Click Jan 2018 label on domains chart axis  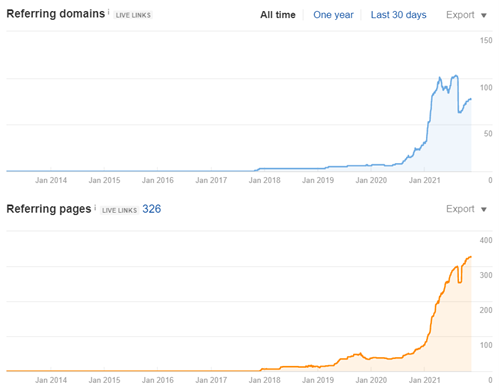264,180
